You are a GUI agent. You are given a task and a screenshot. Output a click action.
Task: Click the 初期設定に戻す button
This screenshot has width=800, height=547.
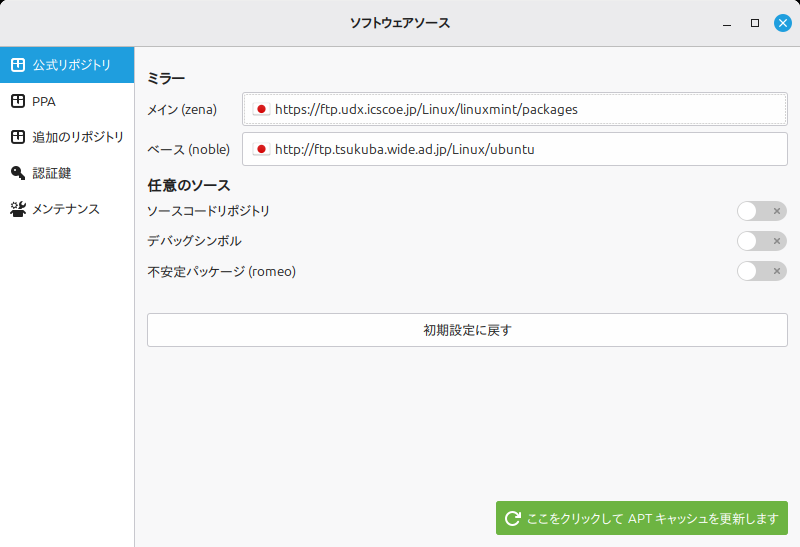pyautogui.click(x=467, y=330)
